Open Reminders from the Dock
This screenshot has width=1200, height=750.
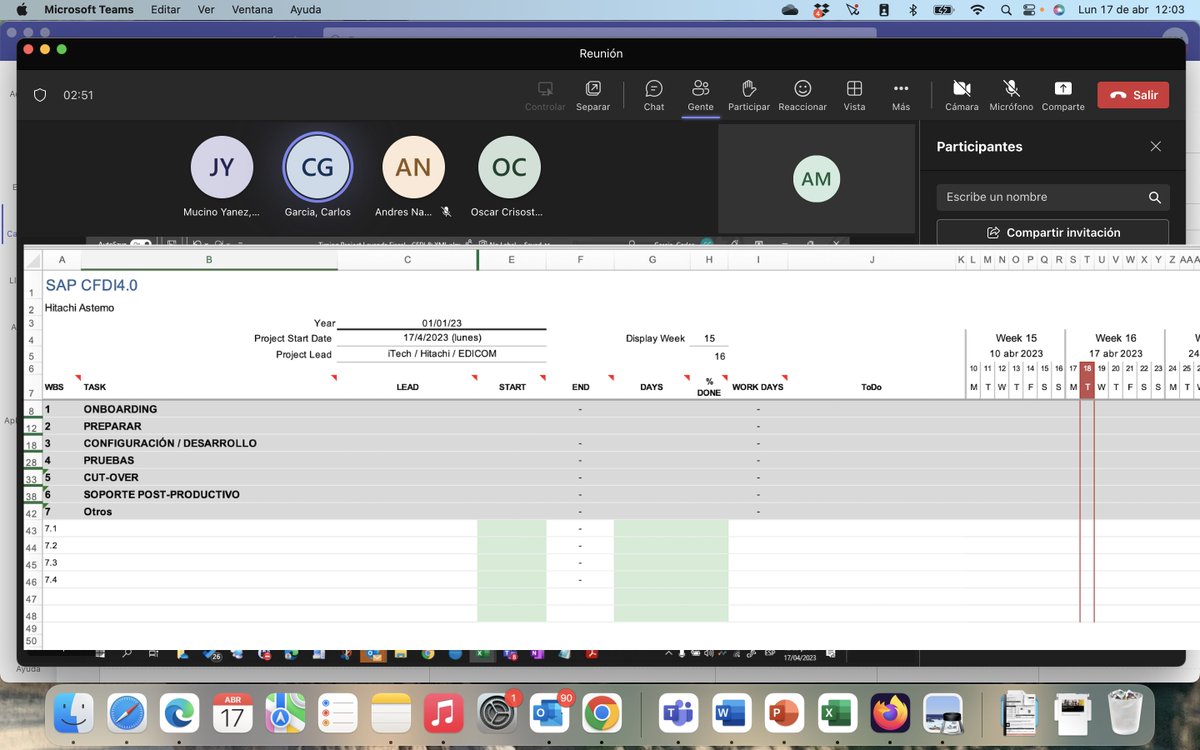pos(338,714)
